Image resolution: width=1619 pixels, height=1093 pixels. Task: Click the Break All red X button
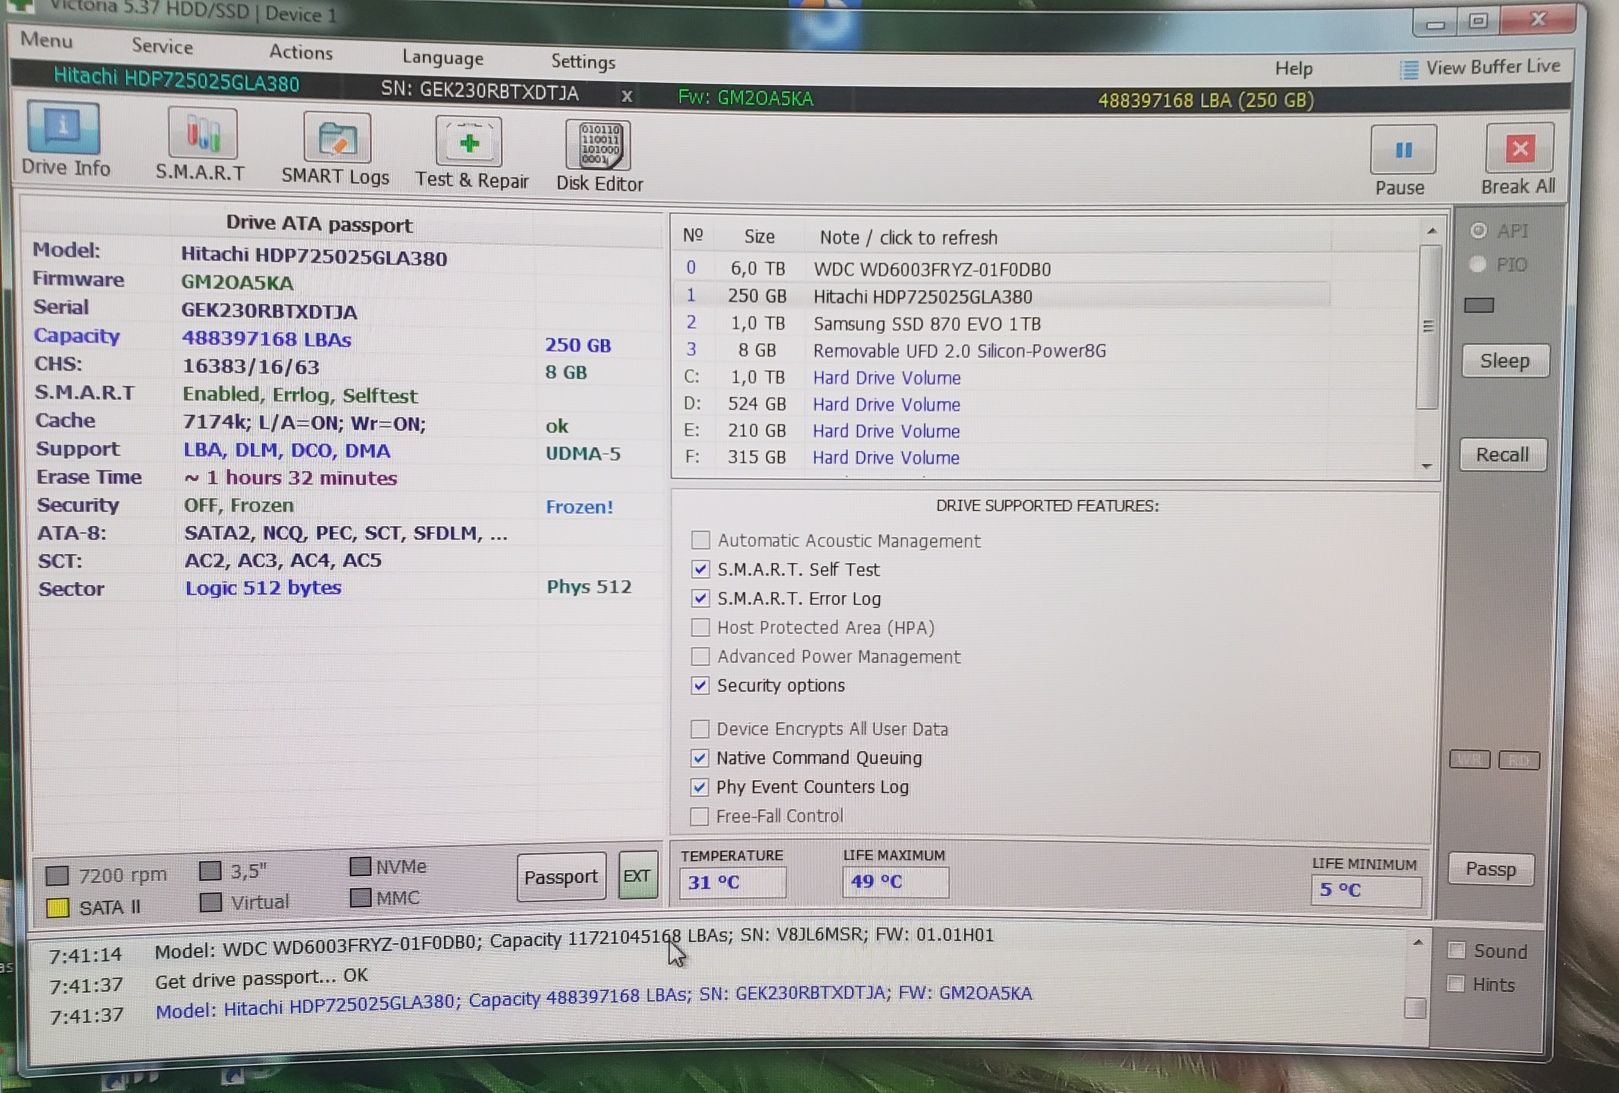point(1519,148)
